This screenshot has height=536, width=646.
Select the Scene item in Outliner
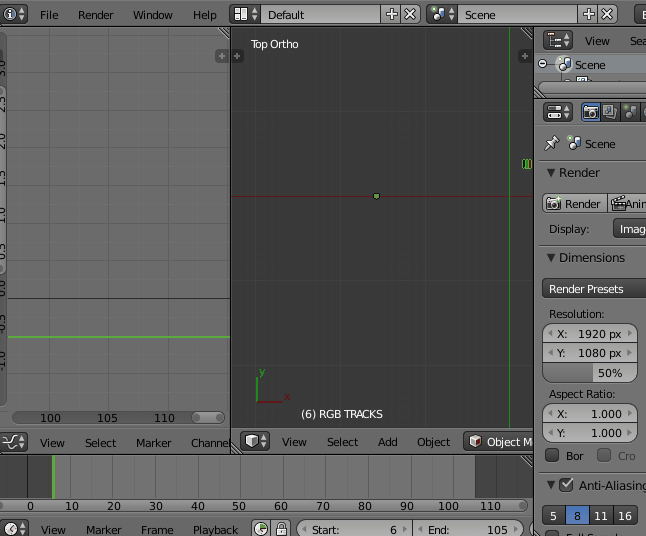[590, 65]
